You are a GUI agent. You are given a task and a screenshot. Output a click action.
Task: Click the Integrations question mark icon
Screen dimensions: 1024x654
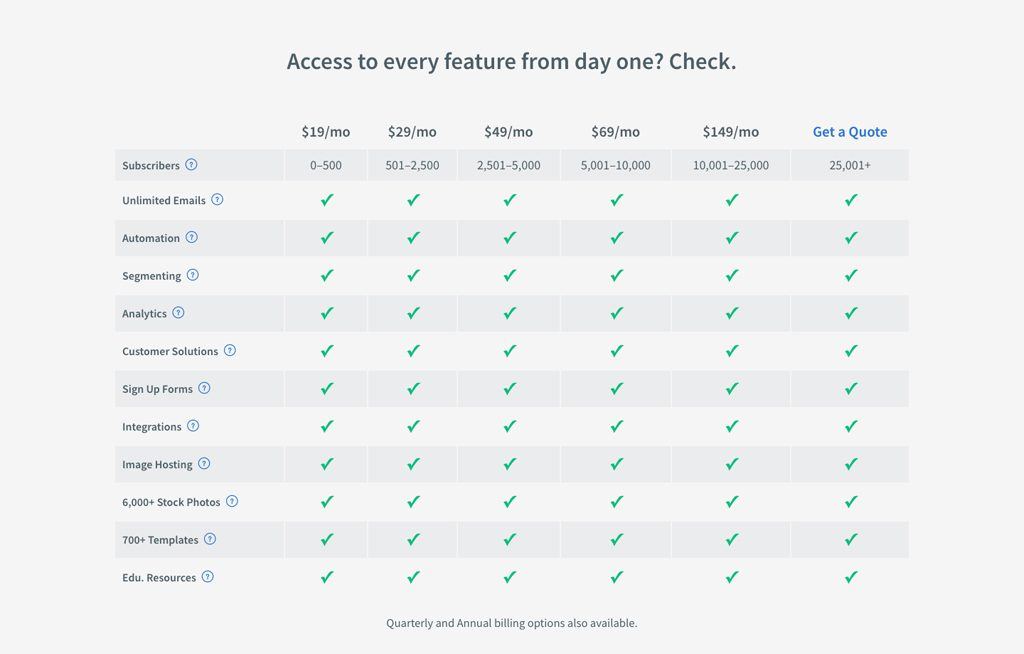(x=193, y=426)
